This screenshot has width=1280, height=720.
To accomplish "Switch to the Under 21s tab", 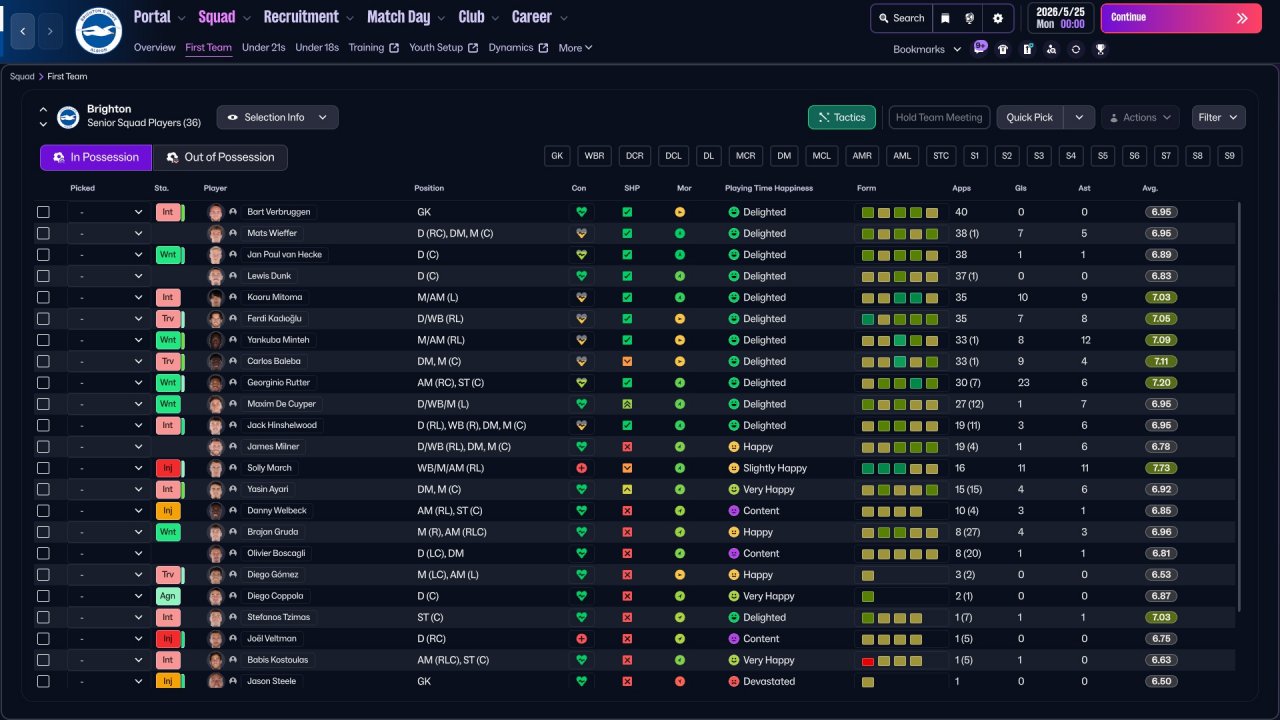I will (264, 48).
